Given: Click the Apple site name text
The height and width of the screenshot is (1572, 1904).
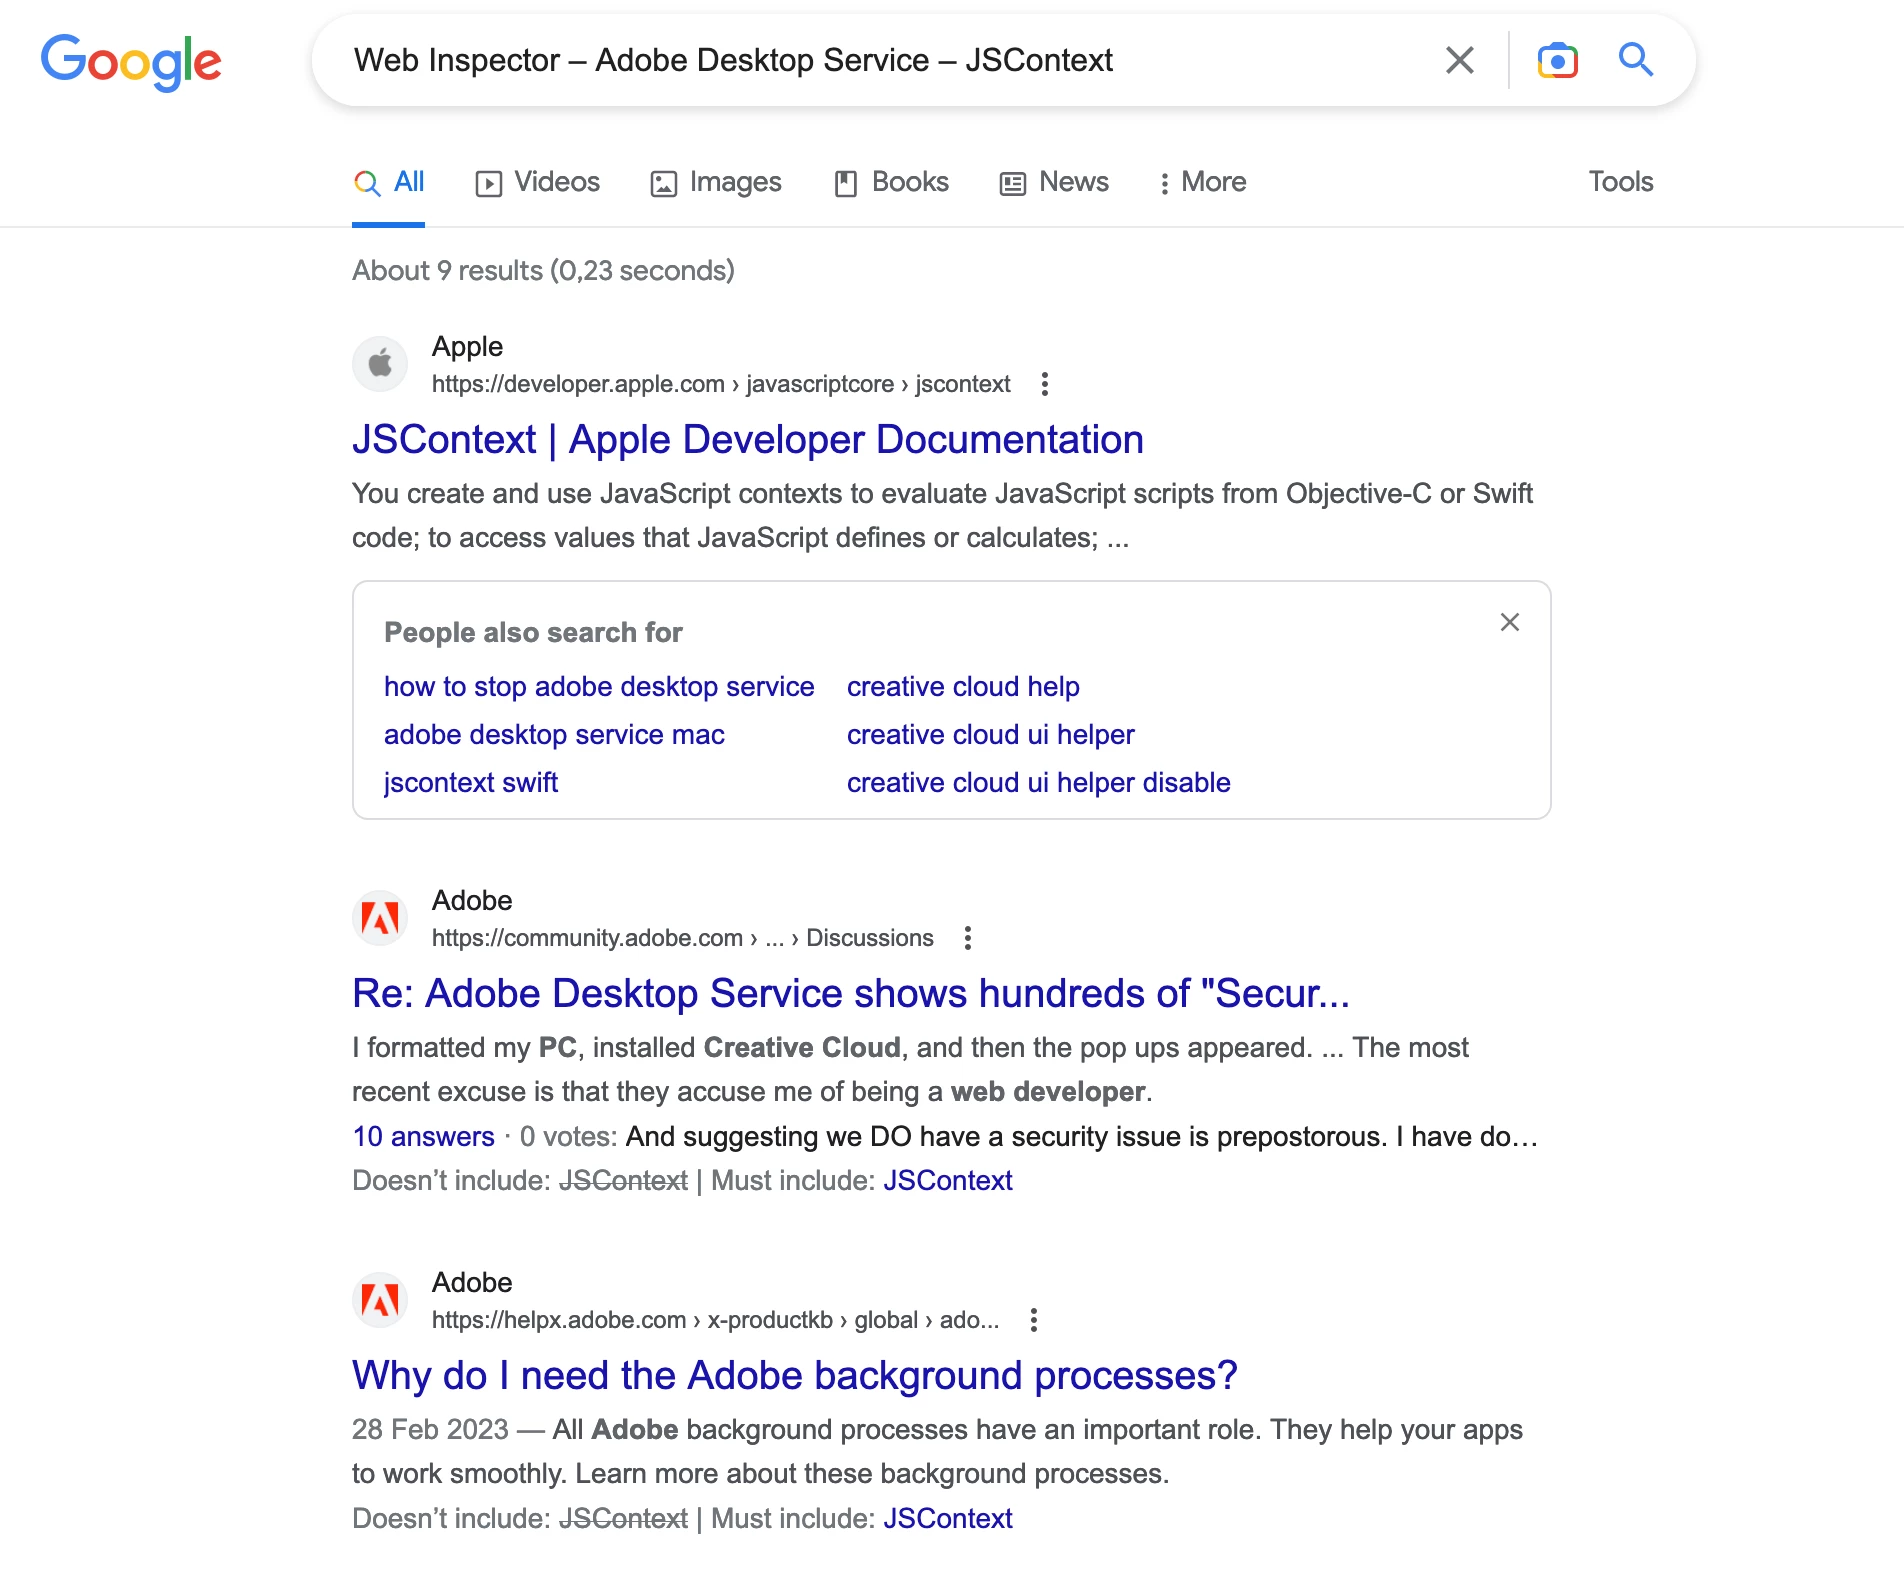Looking at the screenshot, I should point(467,347).
